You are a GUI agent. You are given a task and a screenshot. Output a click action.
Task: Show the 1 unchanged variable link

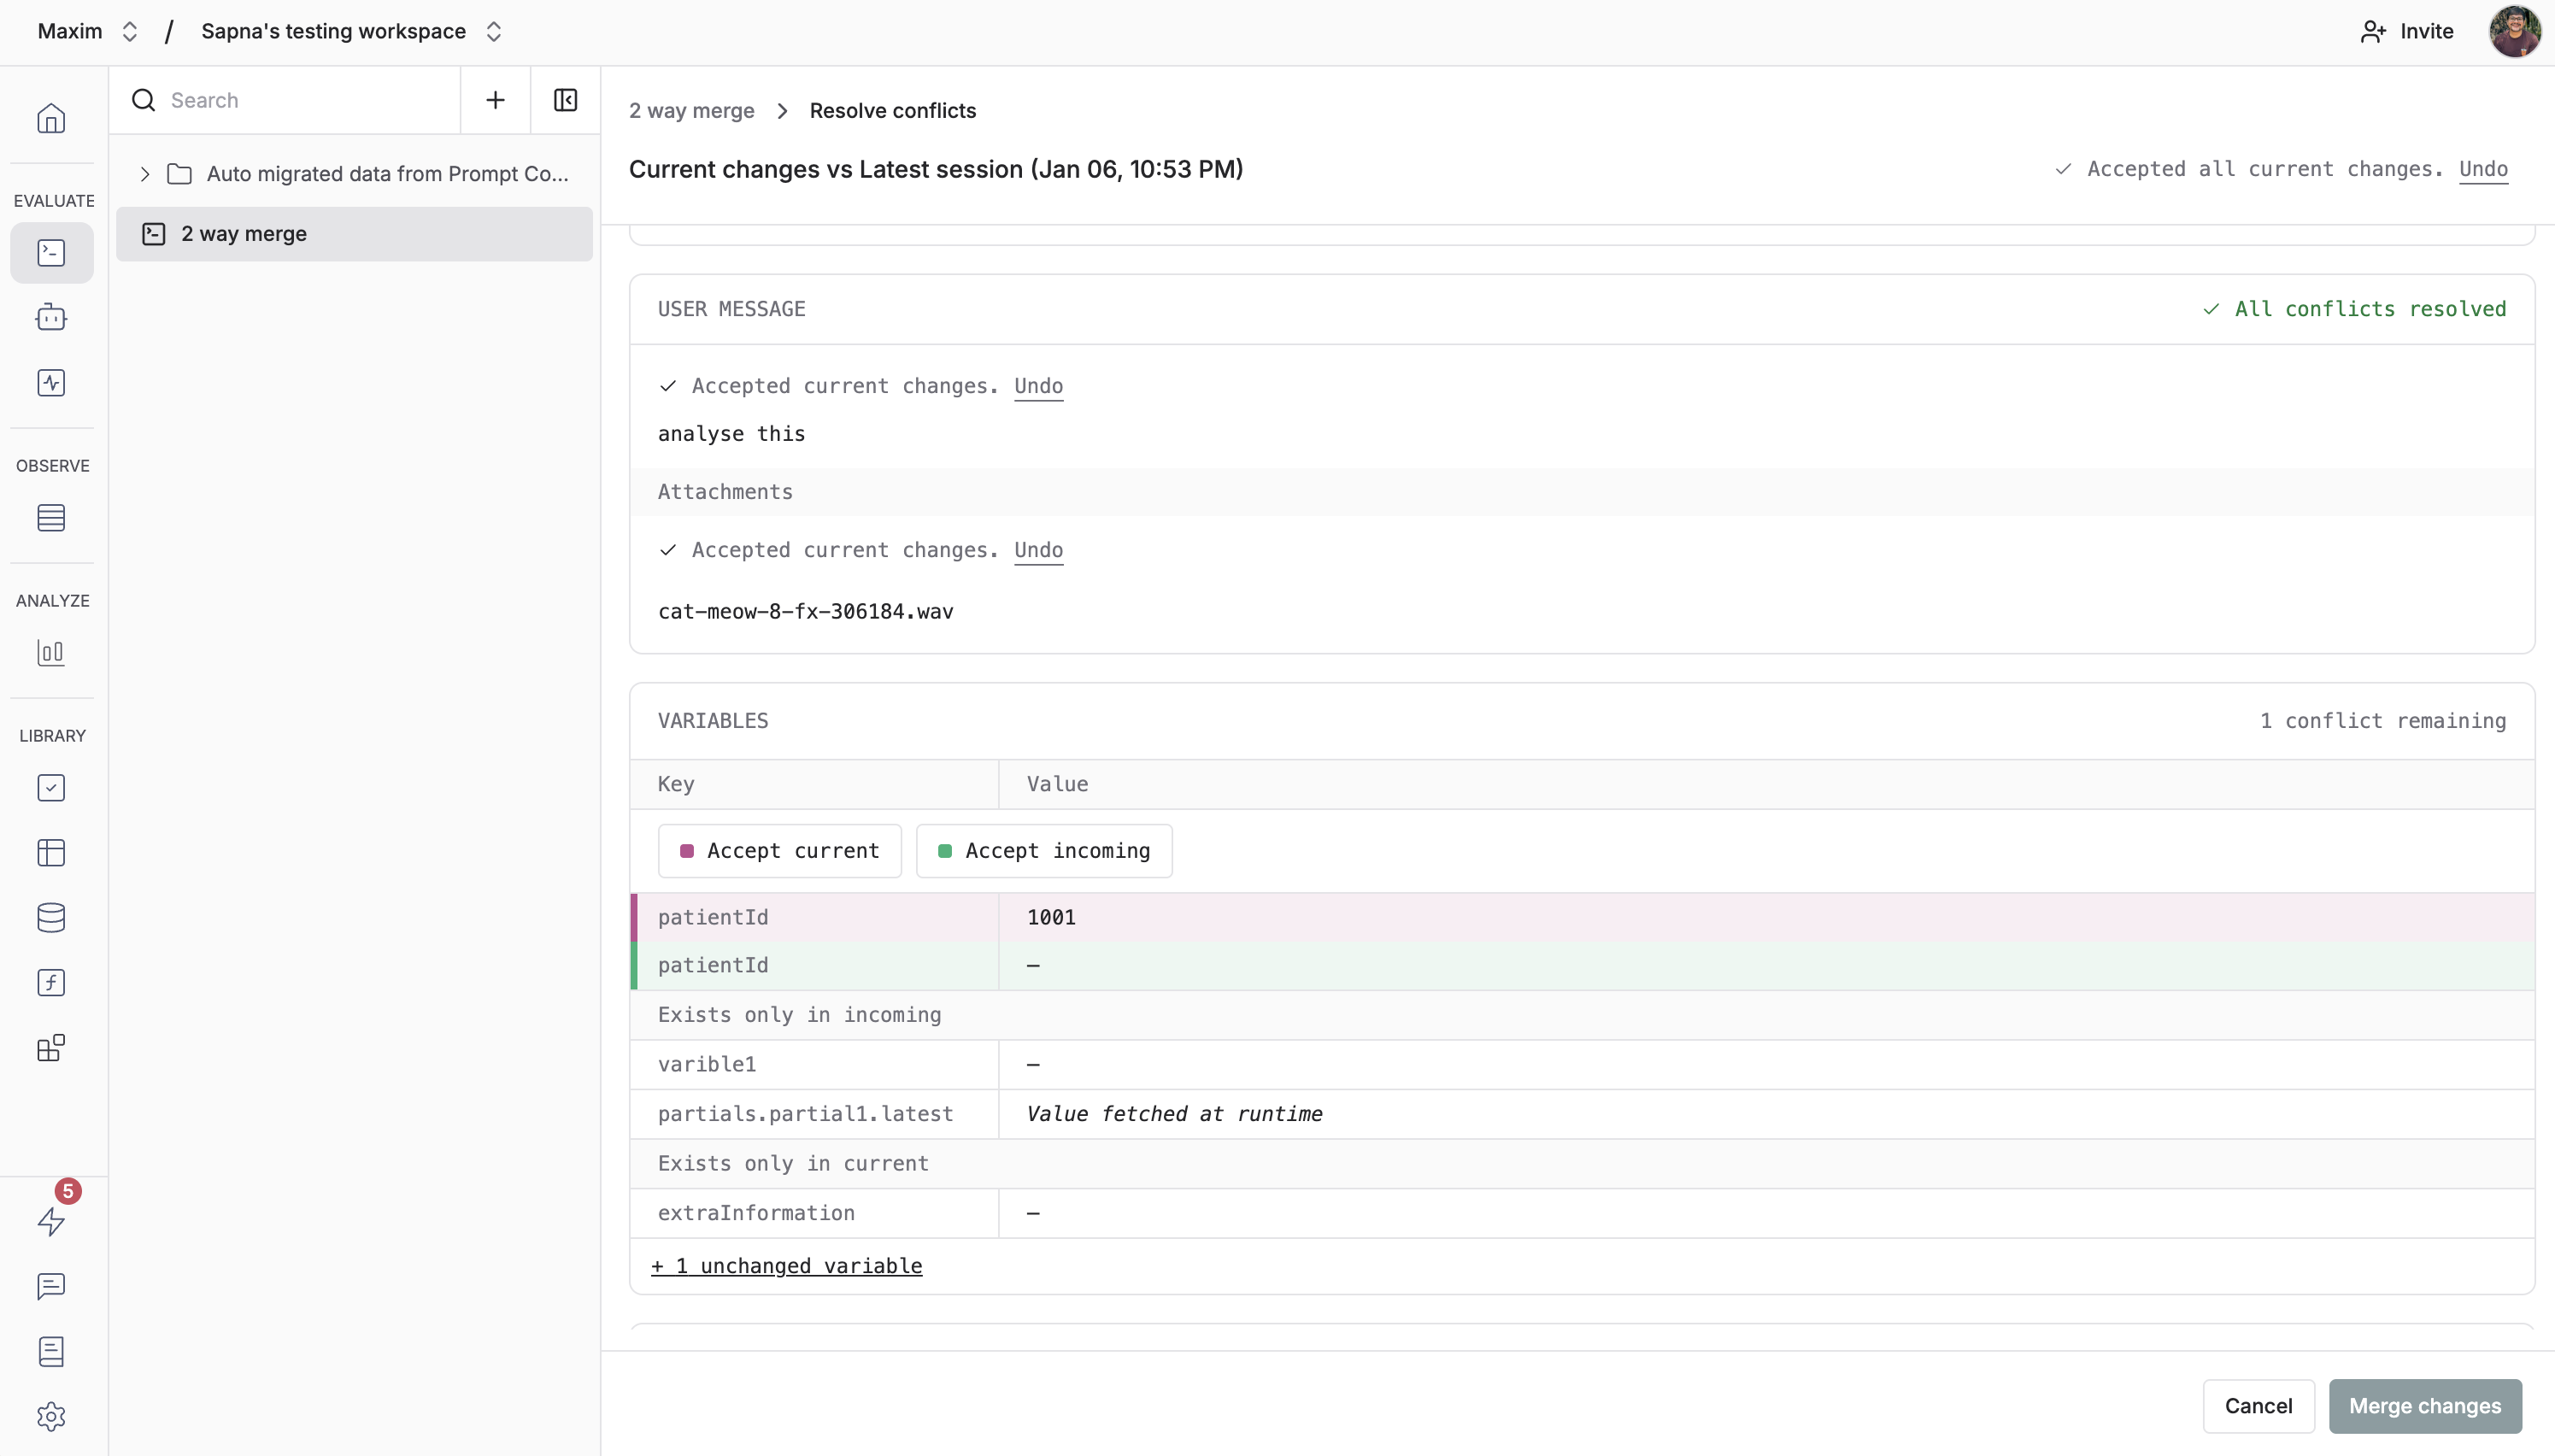click(786, 1266)
